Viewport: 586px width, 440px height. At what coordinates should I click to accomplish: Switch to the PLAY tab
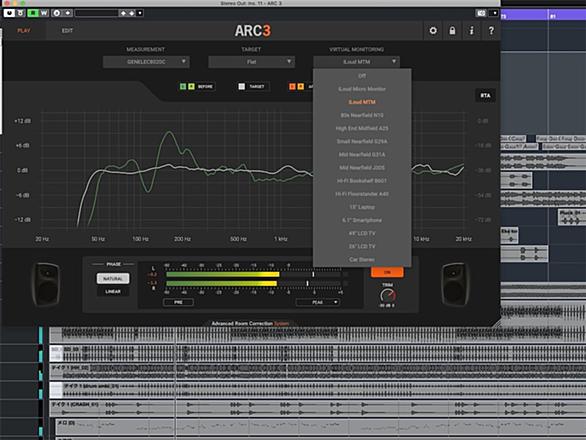[x=24, y=31]
